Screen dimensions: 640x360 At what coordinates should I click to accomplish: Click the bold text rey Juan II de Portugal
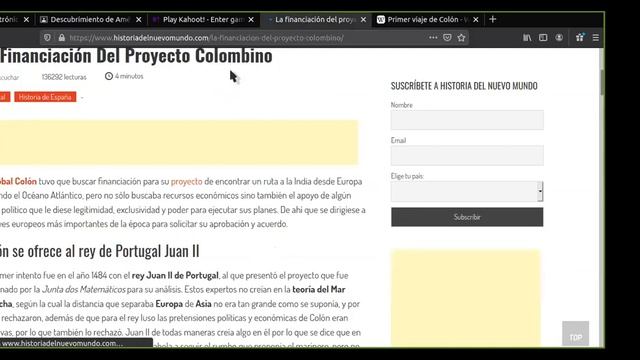175,276
